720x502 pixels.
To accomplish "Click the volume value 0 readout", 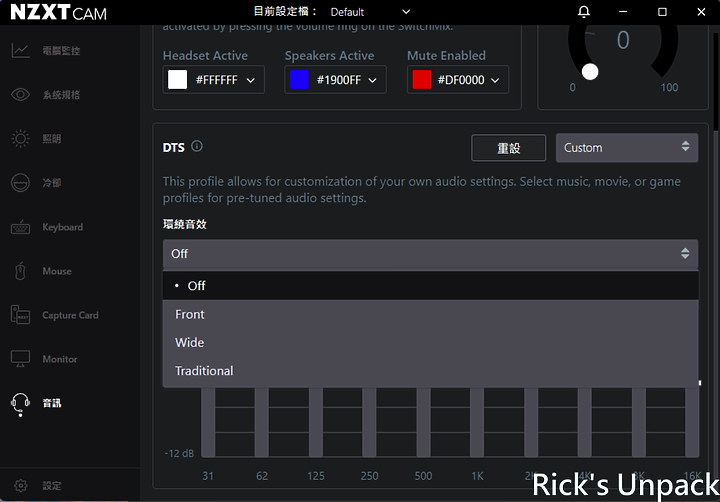I will click(623, 40).
